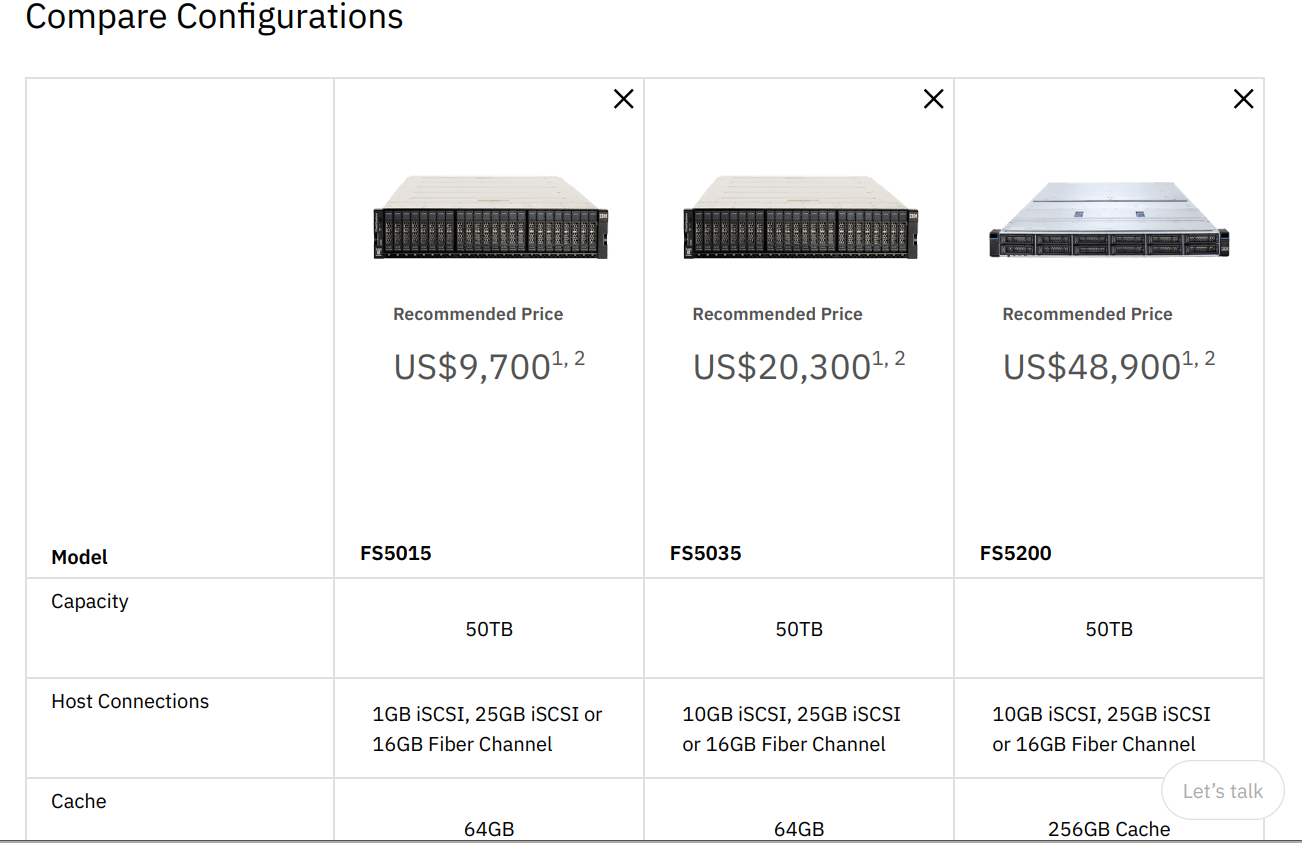Click the FS5035 storage product image

click(800, 219)
